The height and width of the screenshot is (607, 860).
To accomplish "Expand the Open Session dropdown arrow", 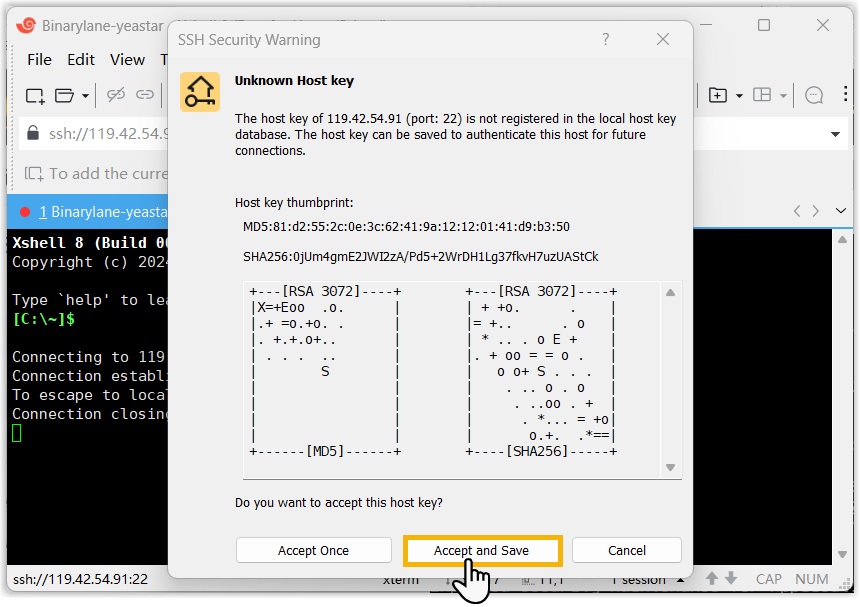I will (x=85, y=96).
